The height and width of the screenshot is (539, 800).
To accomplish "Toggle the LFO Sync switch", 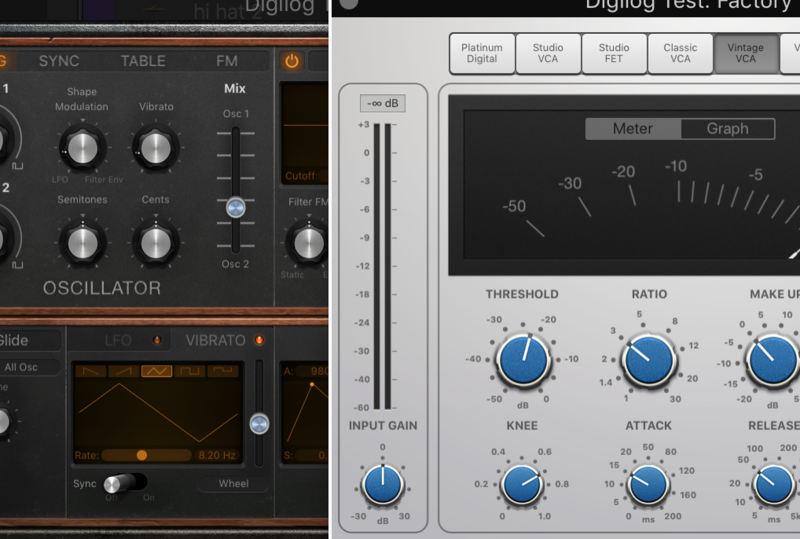I will coord(125,482).
